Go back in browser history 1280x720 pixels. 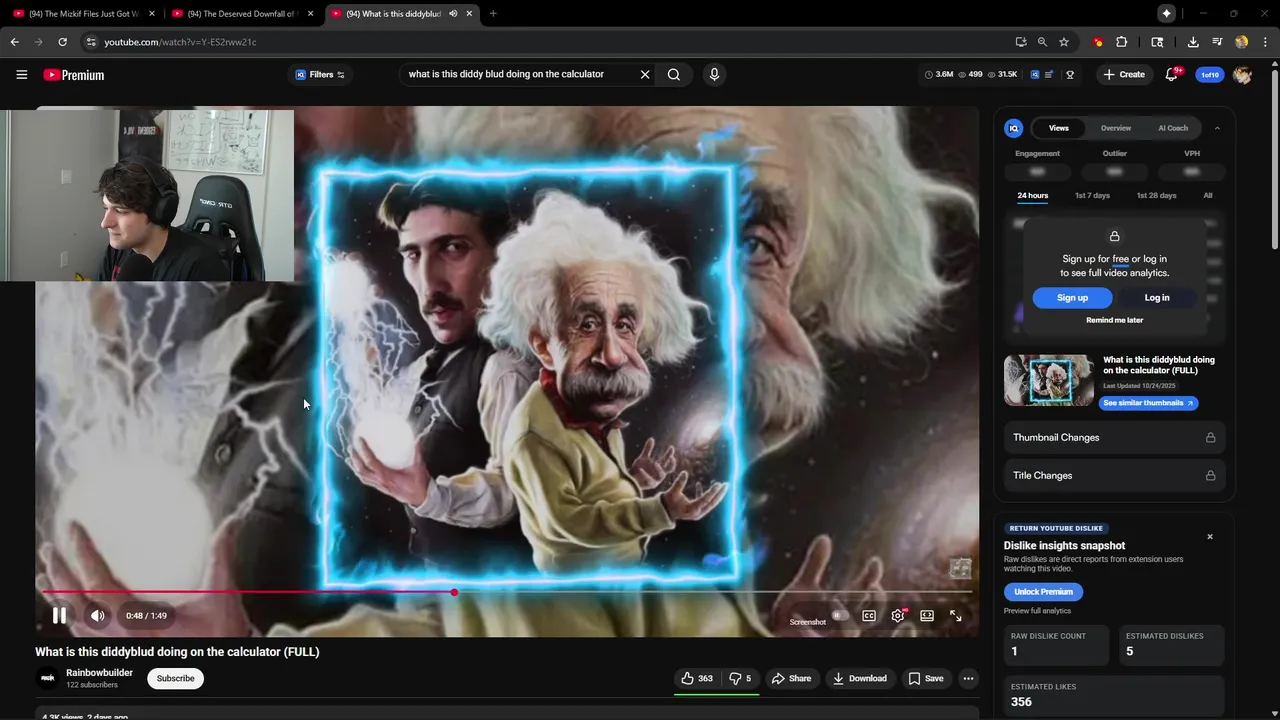click(15, 42)
